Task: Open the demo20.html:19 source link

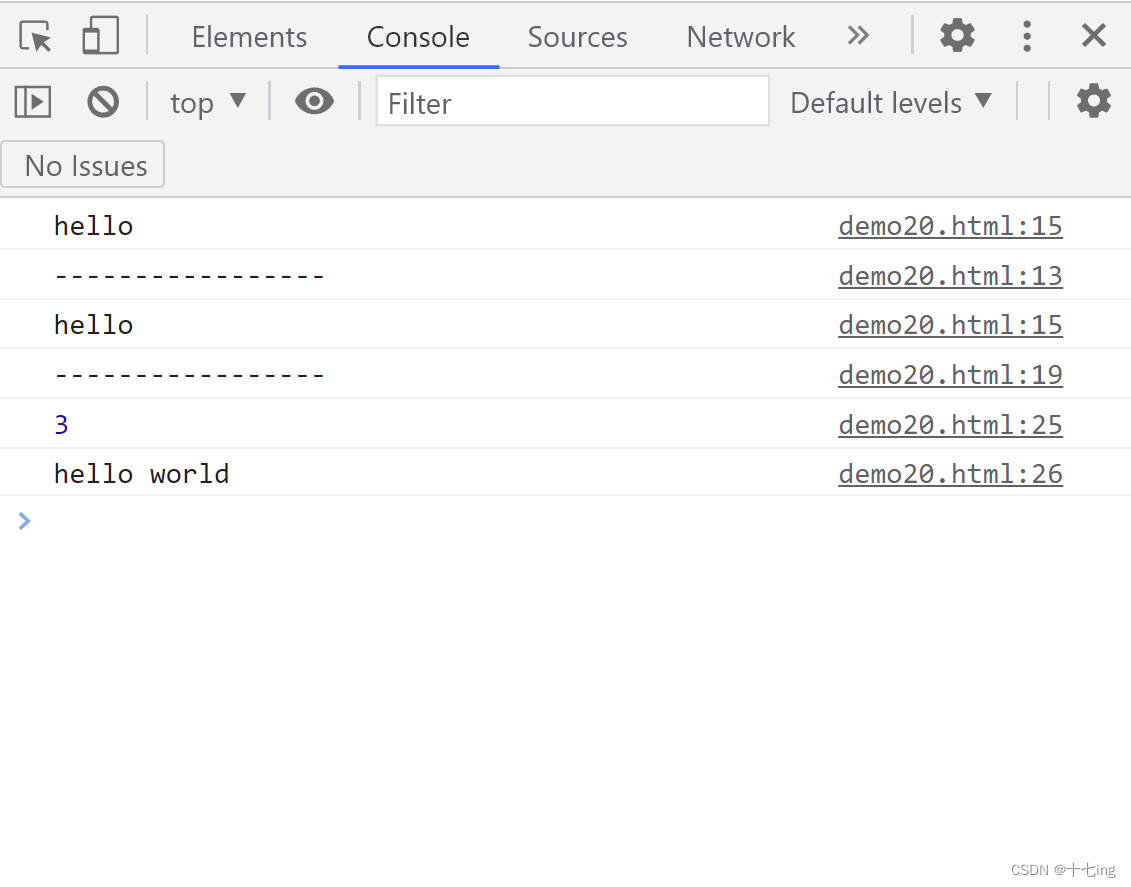Action: pyautogui.click(x=950, y=374)
